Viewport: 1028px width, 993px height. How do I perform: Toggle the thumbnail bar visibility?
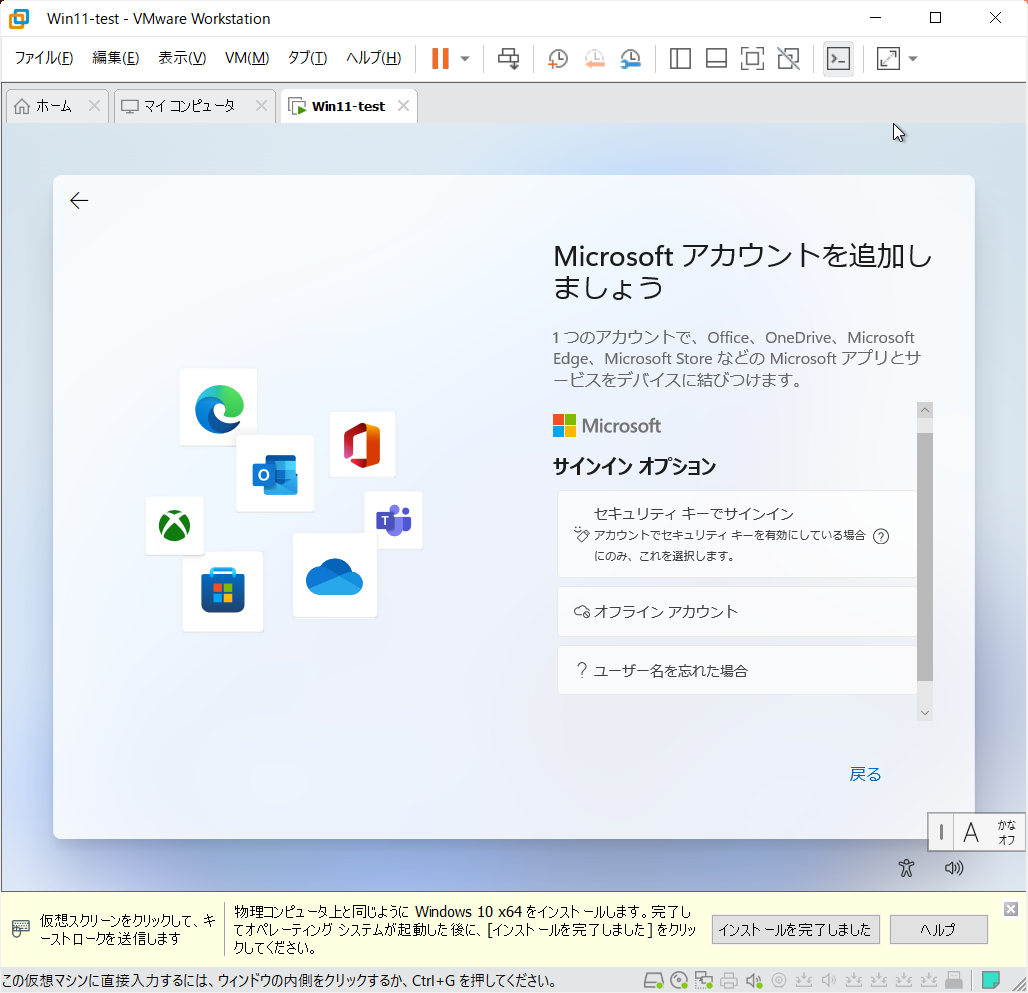coord(715,58)
